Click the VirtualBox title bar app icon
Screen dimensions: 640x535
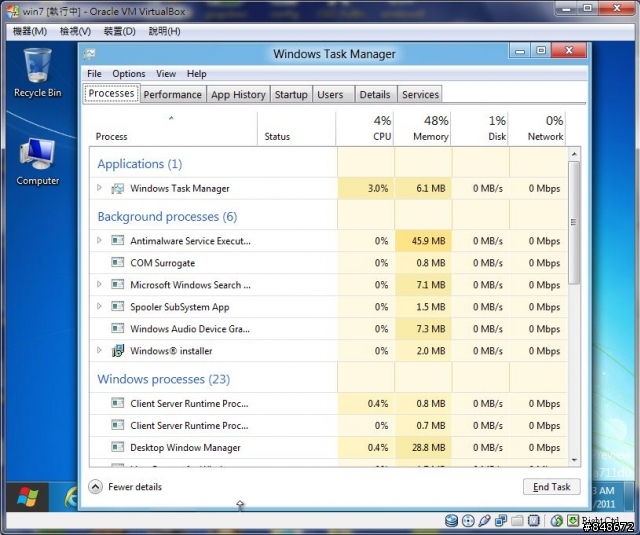[x=12, y=11]
